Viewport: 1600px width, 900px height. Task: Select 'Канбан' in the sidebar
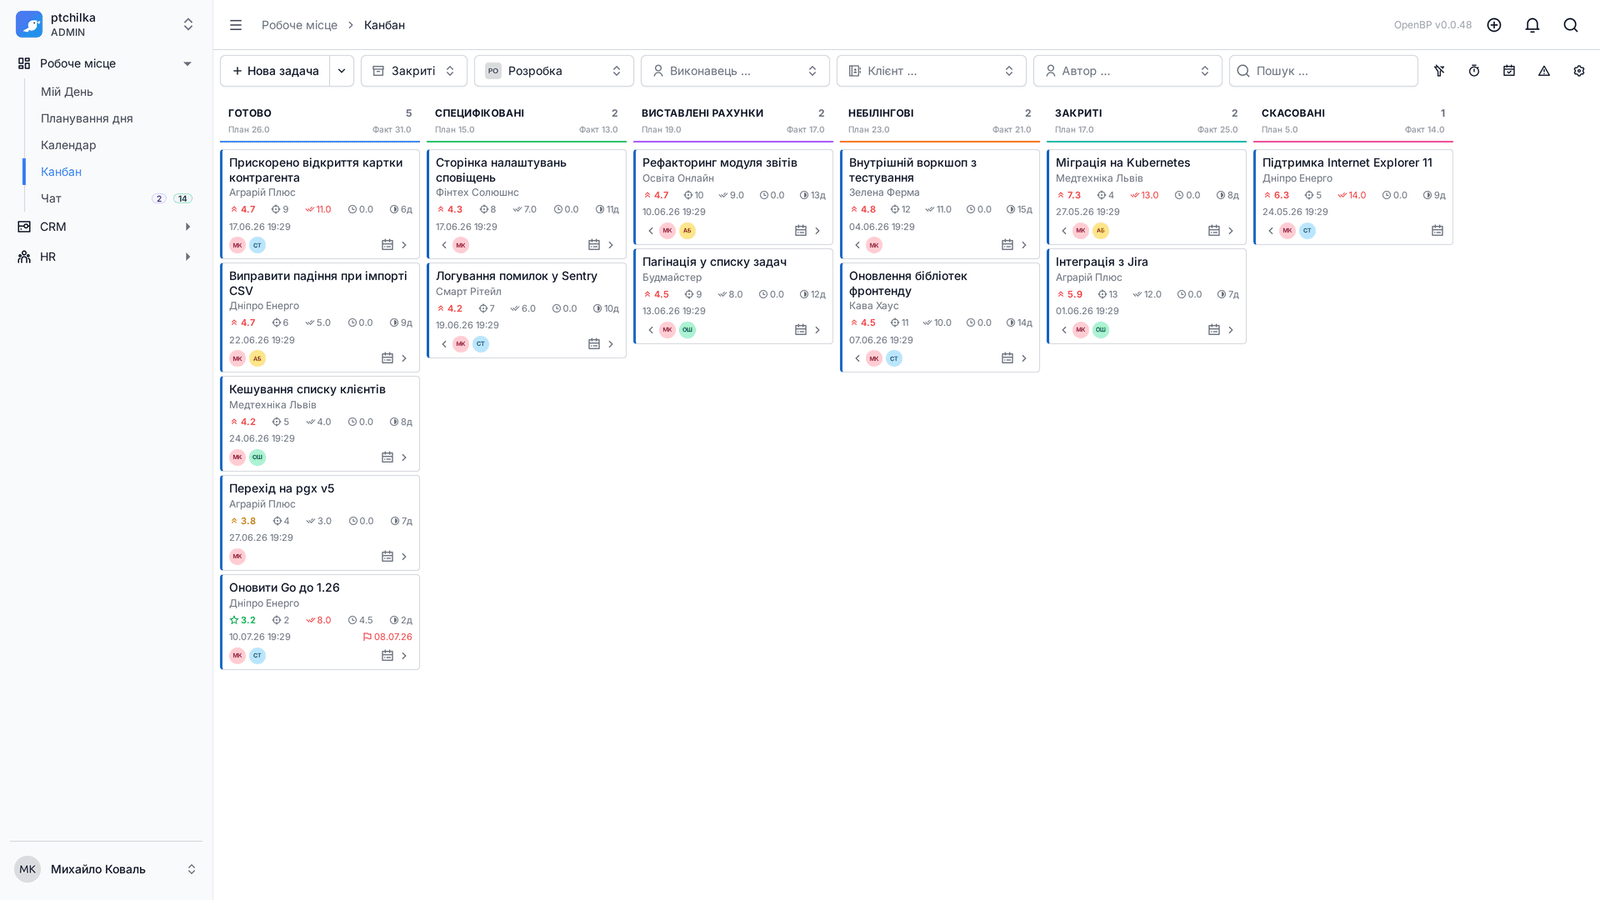point(62,172)
